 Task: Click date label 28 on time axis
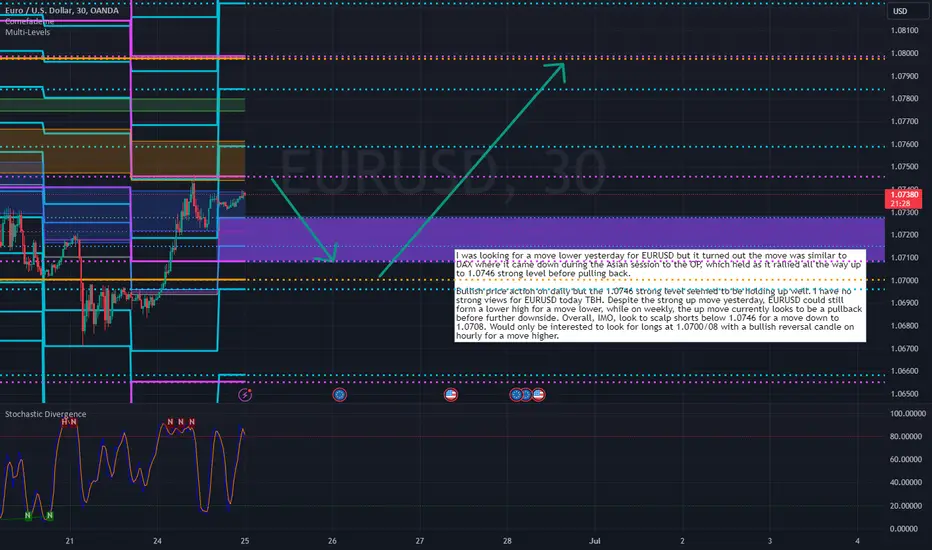[x=507, y=541]
